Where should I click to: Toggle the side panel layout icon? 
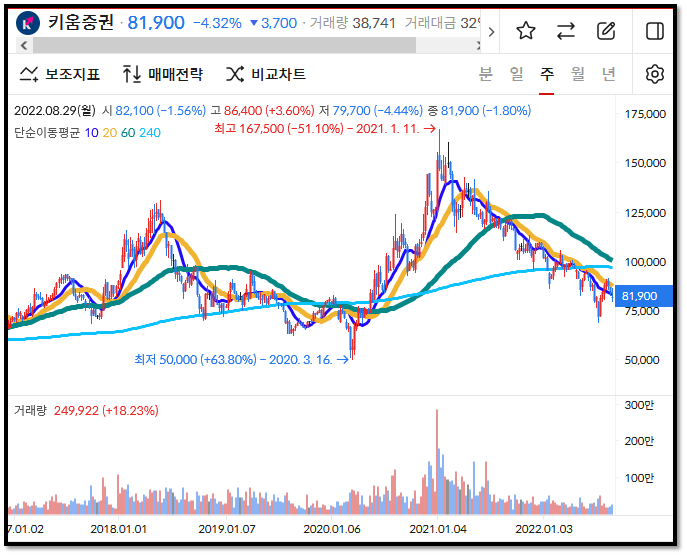tap(655, 31)
